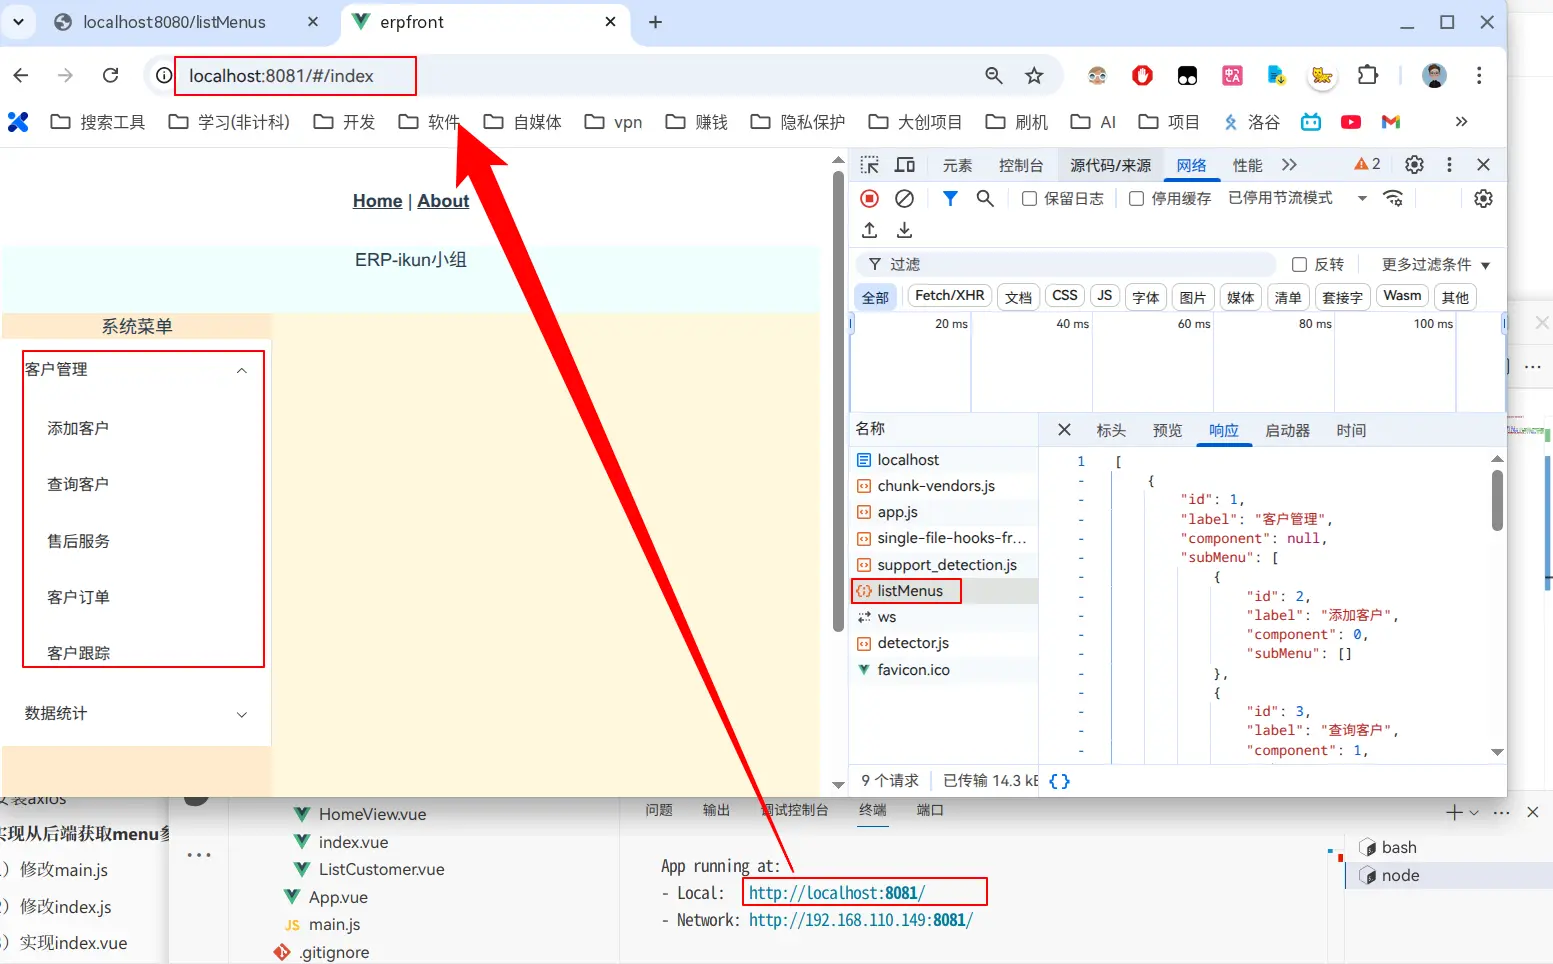Click the address bar URL
The height and width of the screenshot is (964, 1553).
click(281, 76)
